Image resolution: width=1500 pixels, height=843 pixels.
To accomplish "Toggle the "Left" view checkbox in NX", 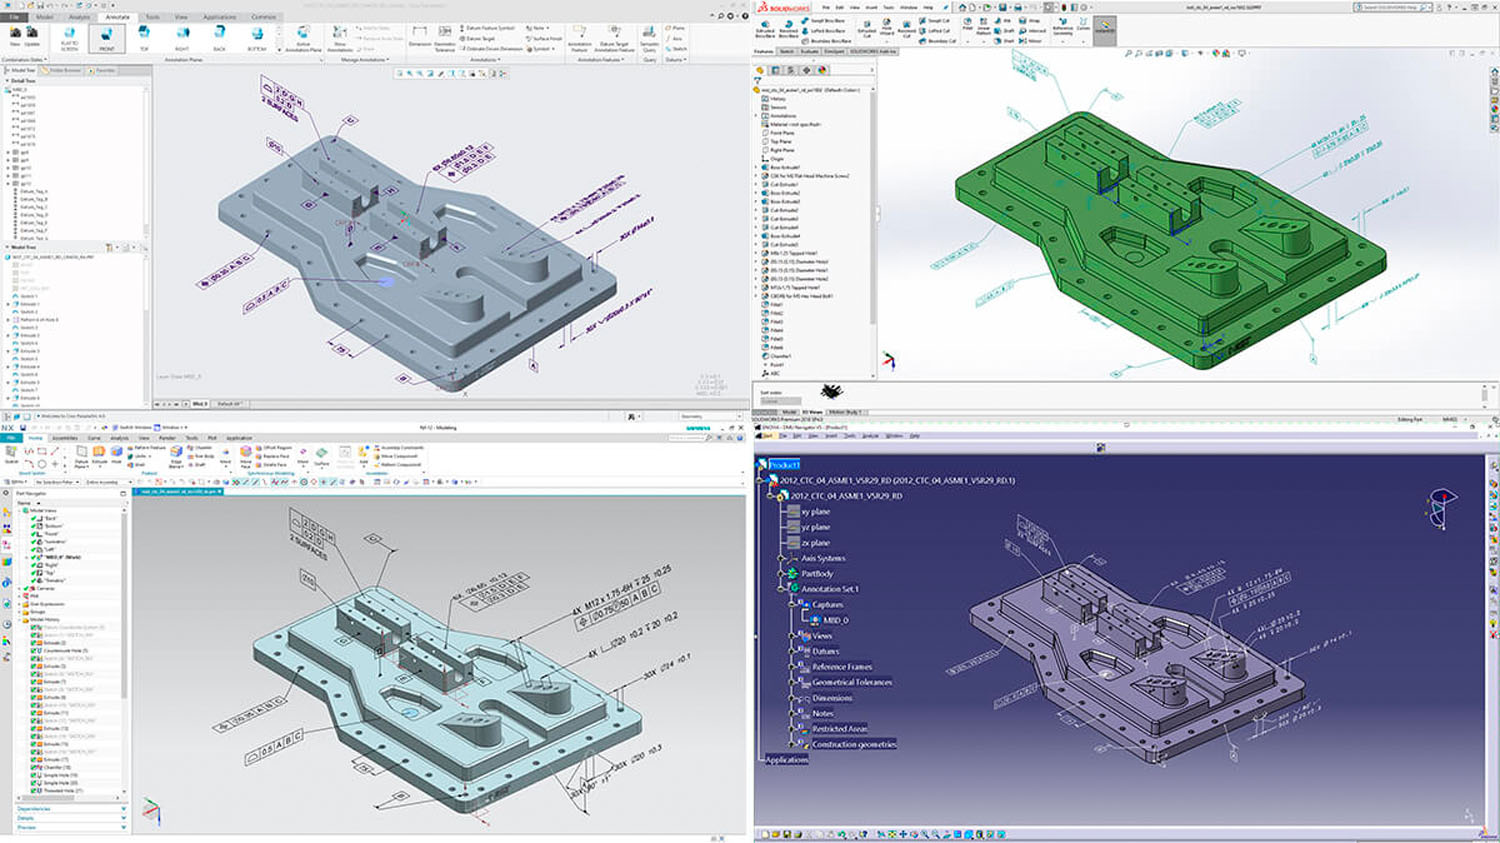I will (x=33, y=549).
